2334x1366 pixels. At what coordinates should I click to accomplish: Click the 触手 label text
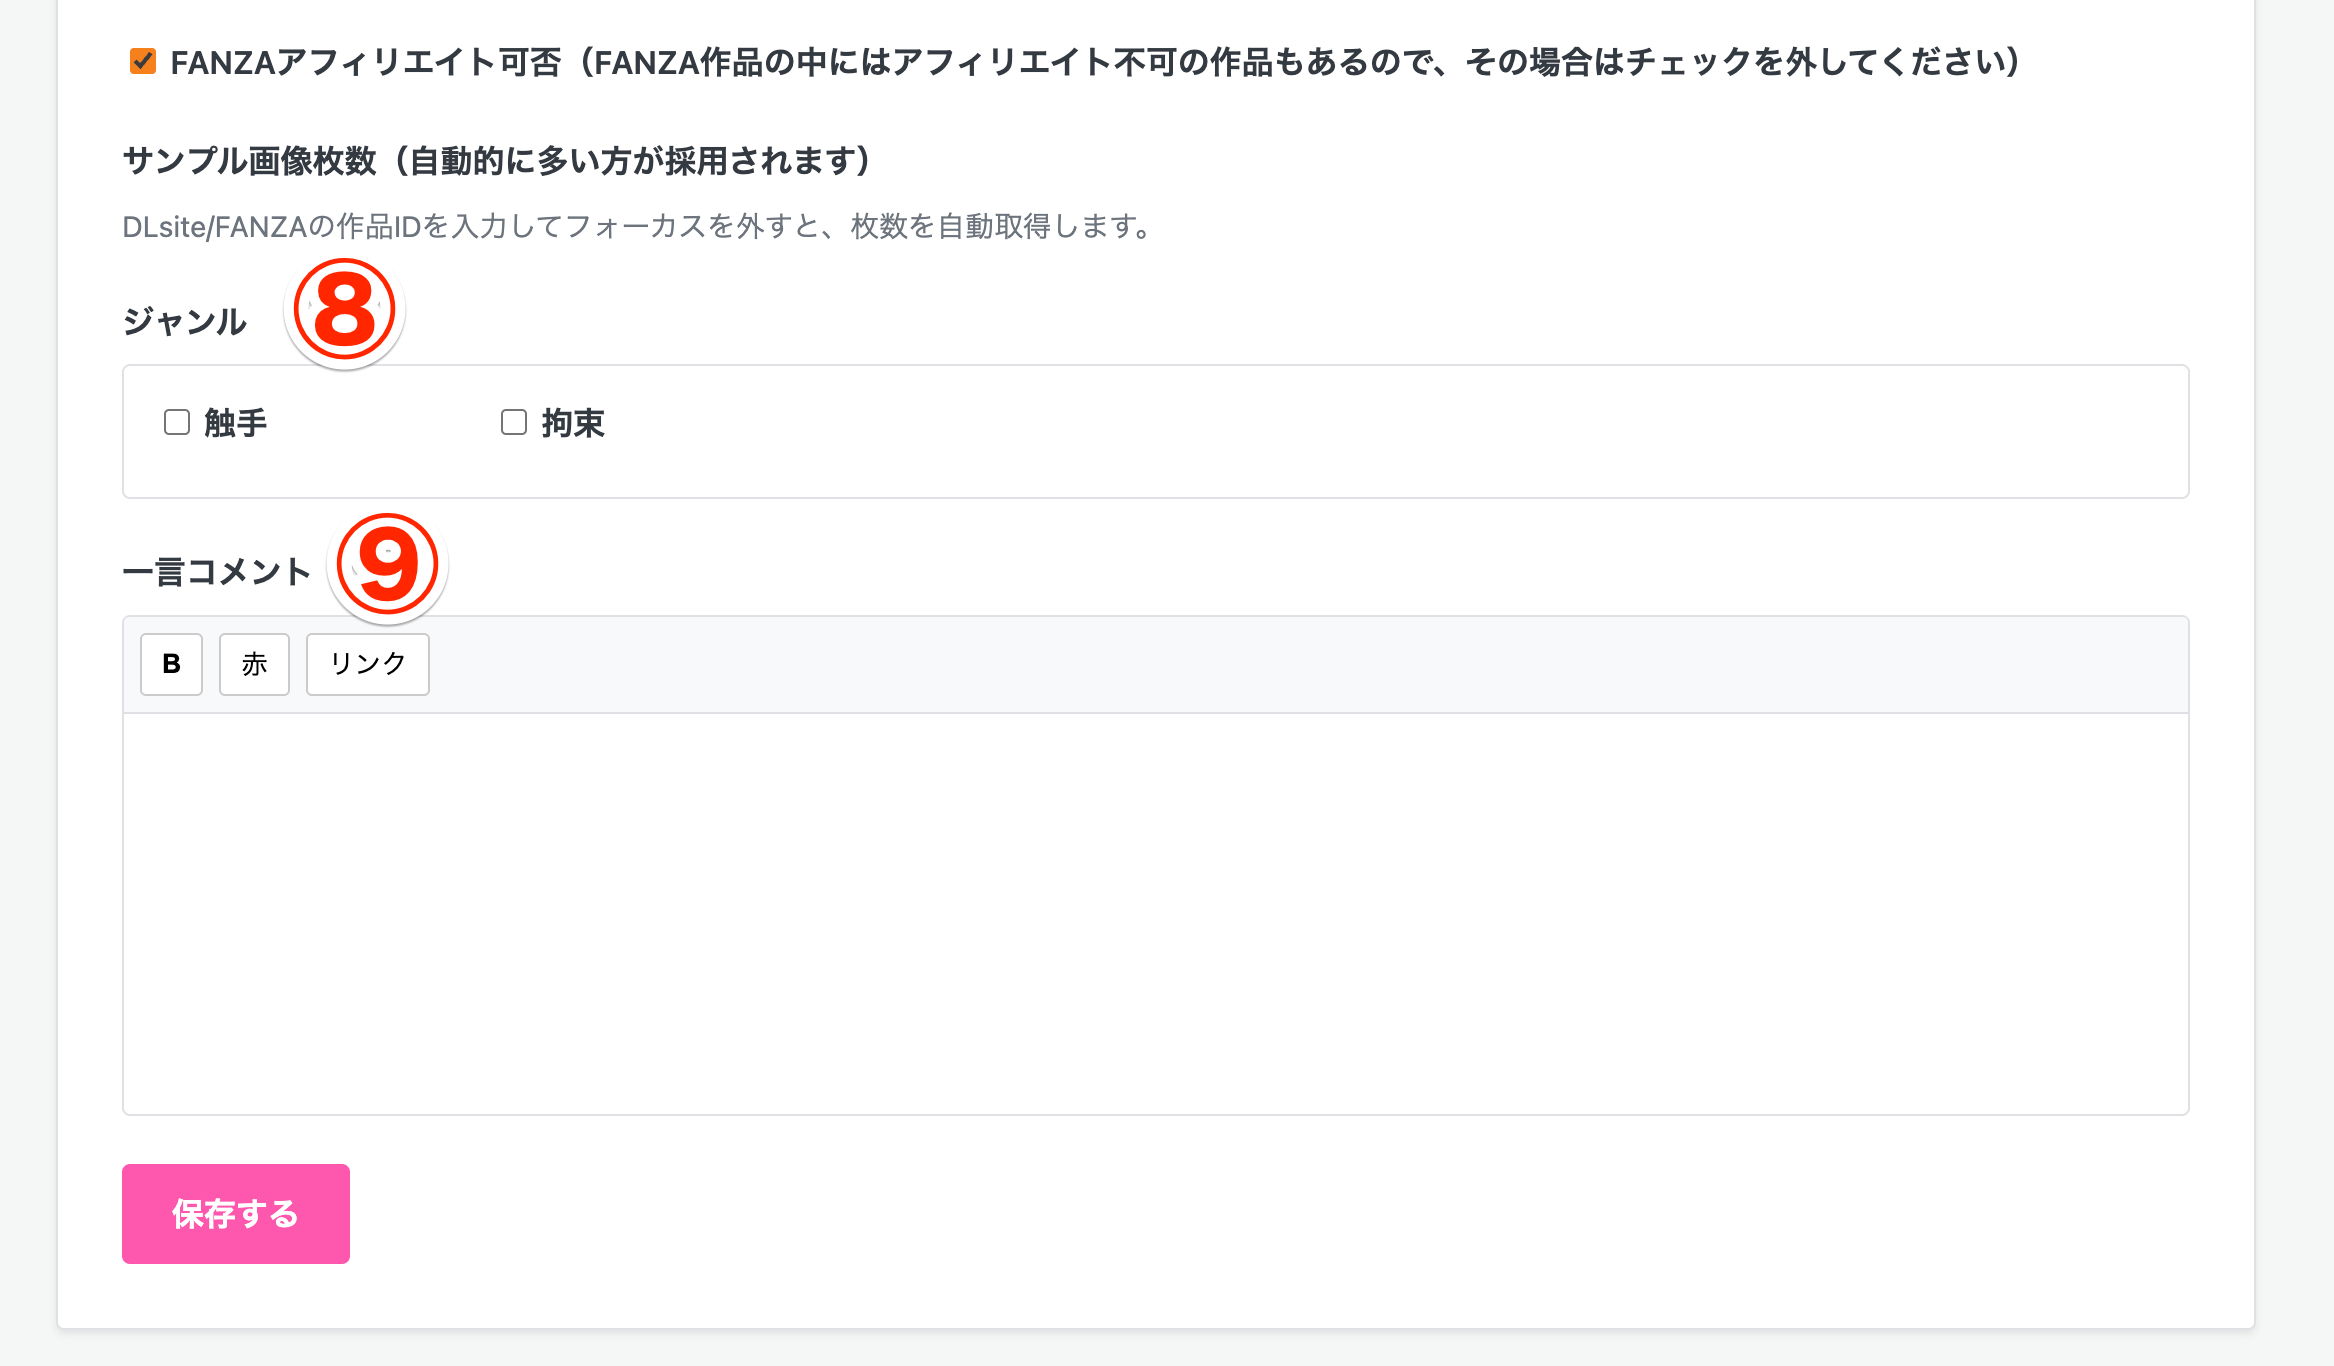236,424
